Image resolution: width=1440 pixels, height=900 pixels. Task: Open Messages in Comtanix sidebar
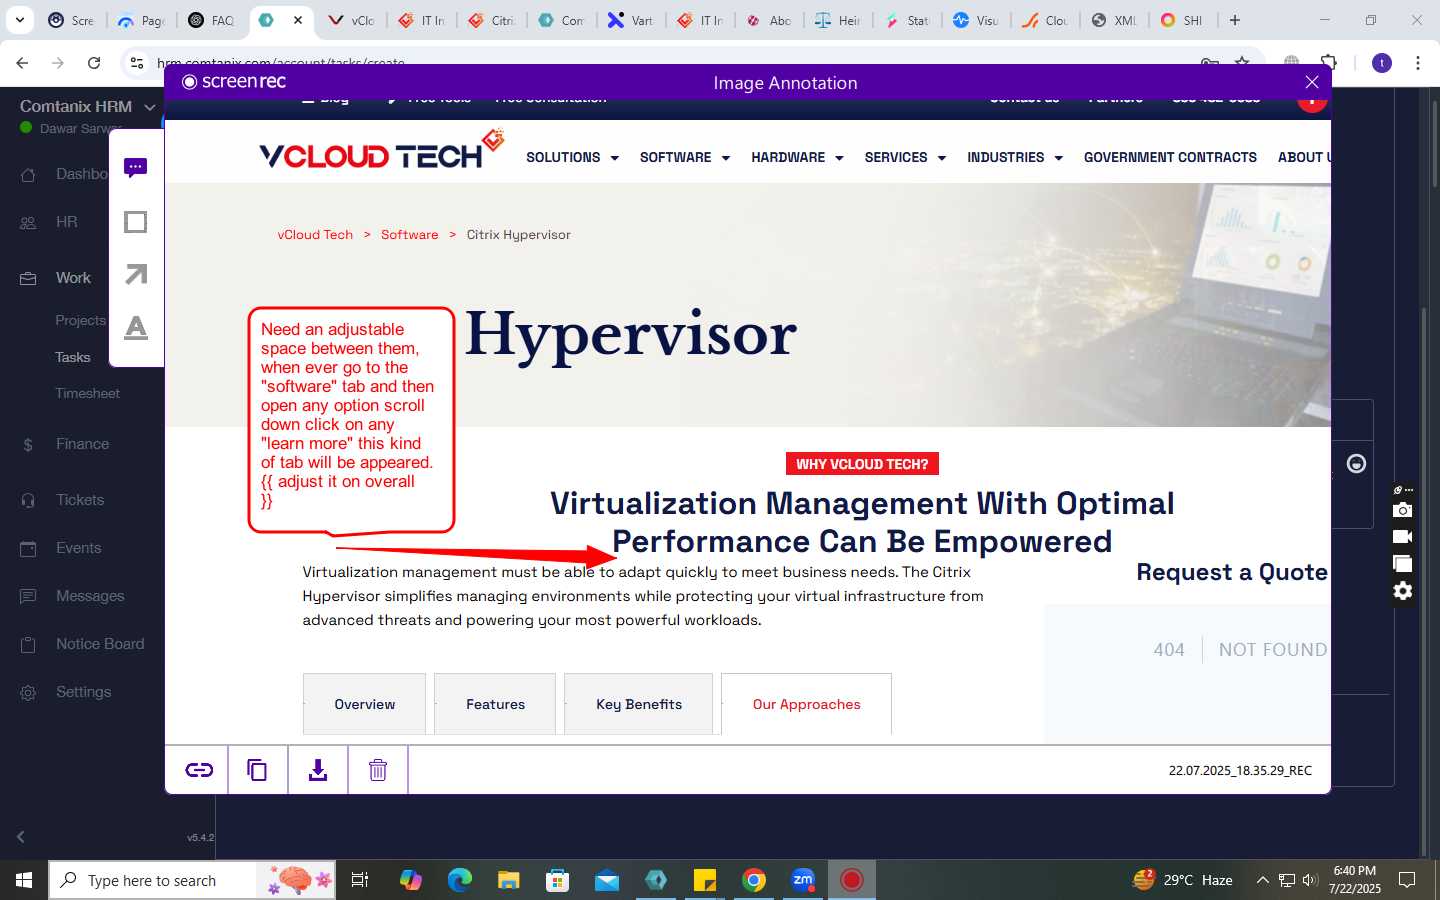click(90, 596)
